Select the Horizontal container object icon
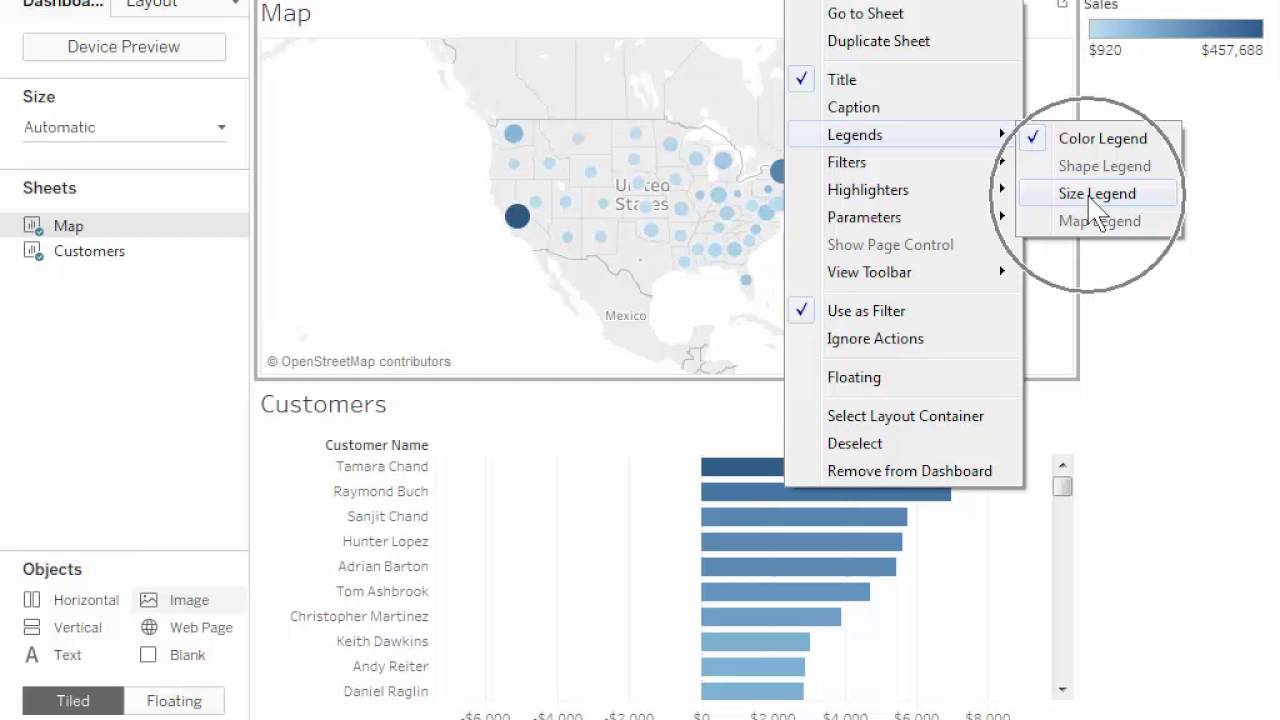This screenshot has width=1280, height=720. (32, 600)
